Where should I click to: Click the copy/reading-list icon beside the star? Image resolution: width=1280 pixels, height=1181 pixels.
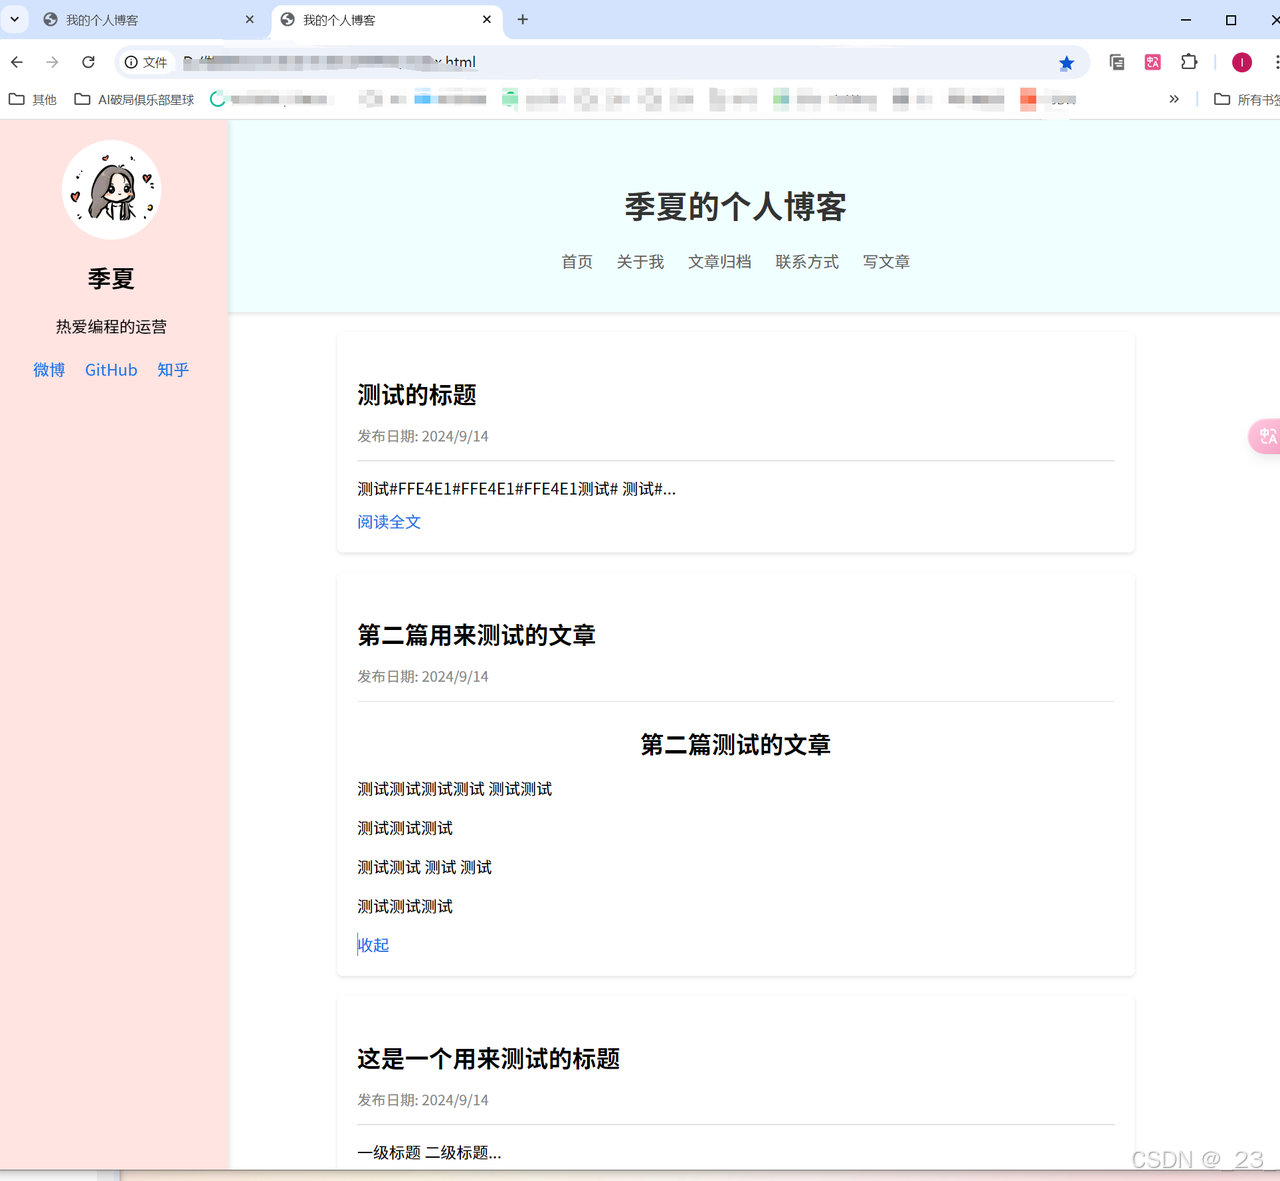[1116, 62]
